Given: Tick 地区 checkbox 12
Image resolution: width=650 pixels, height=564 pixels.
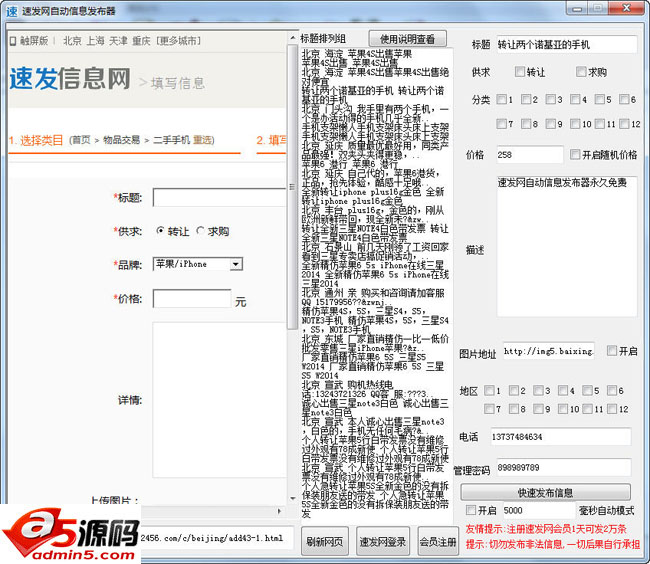Looking at the screenshot, I should [612, 409].
